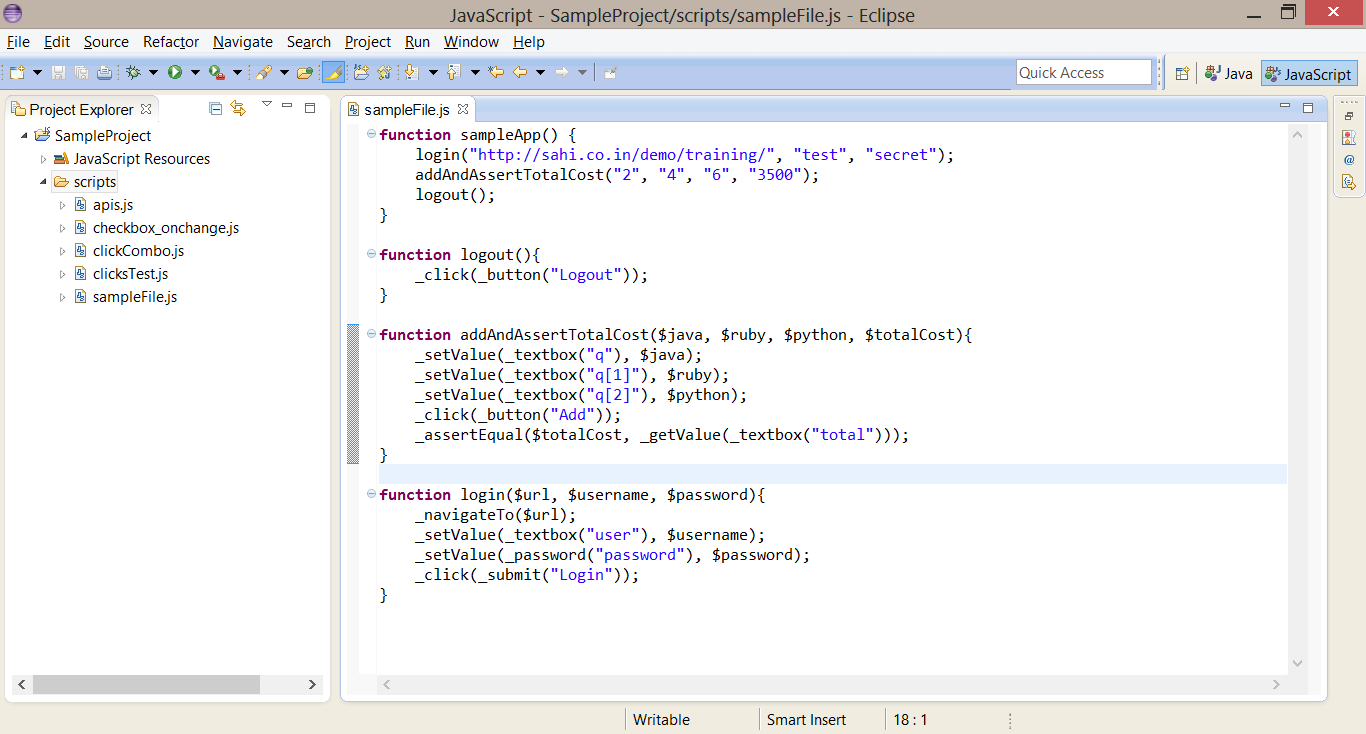Click the Last Edit Location icon
This screenshot has width=1366, height=734.
coord(496,72)
